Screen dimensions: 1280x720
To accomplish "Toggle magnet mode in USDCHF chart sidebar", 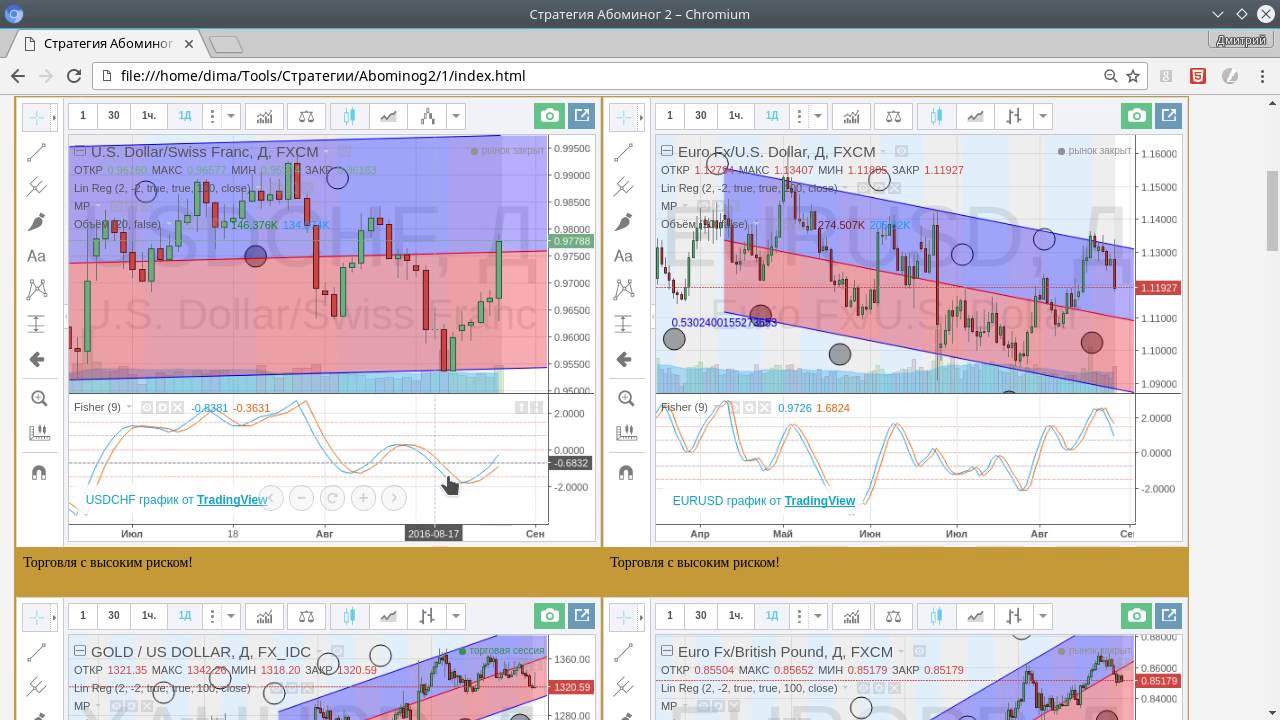I will (39, 472).
